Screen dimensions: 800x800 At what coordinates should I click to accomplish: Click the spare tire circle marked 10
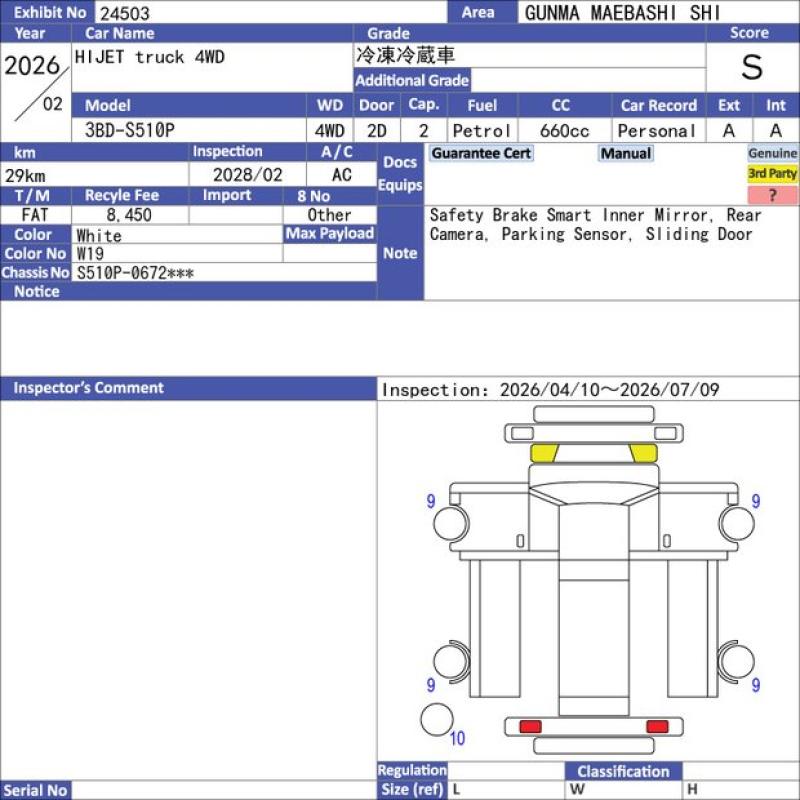(x=437, y=720)
